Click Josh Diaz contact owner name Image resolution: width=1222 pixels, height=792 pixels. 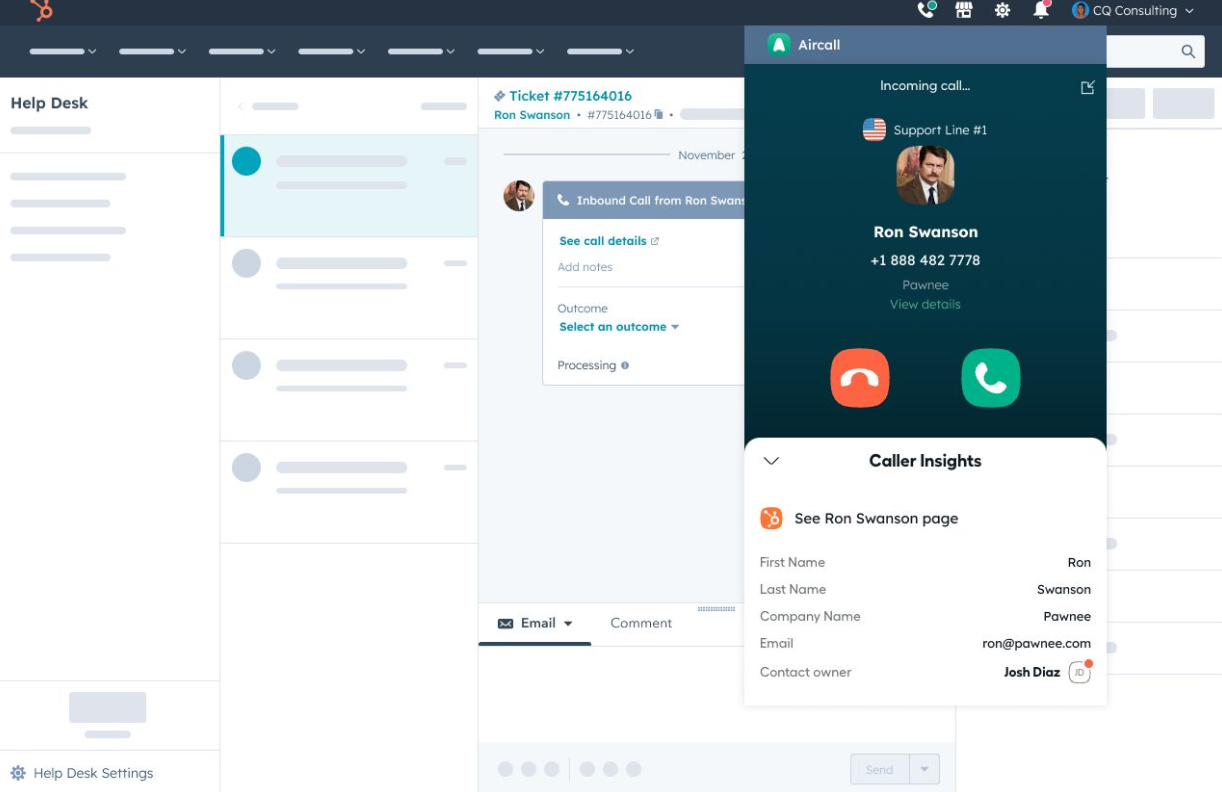[1031, 672]
